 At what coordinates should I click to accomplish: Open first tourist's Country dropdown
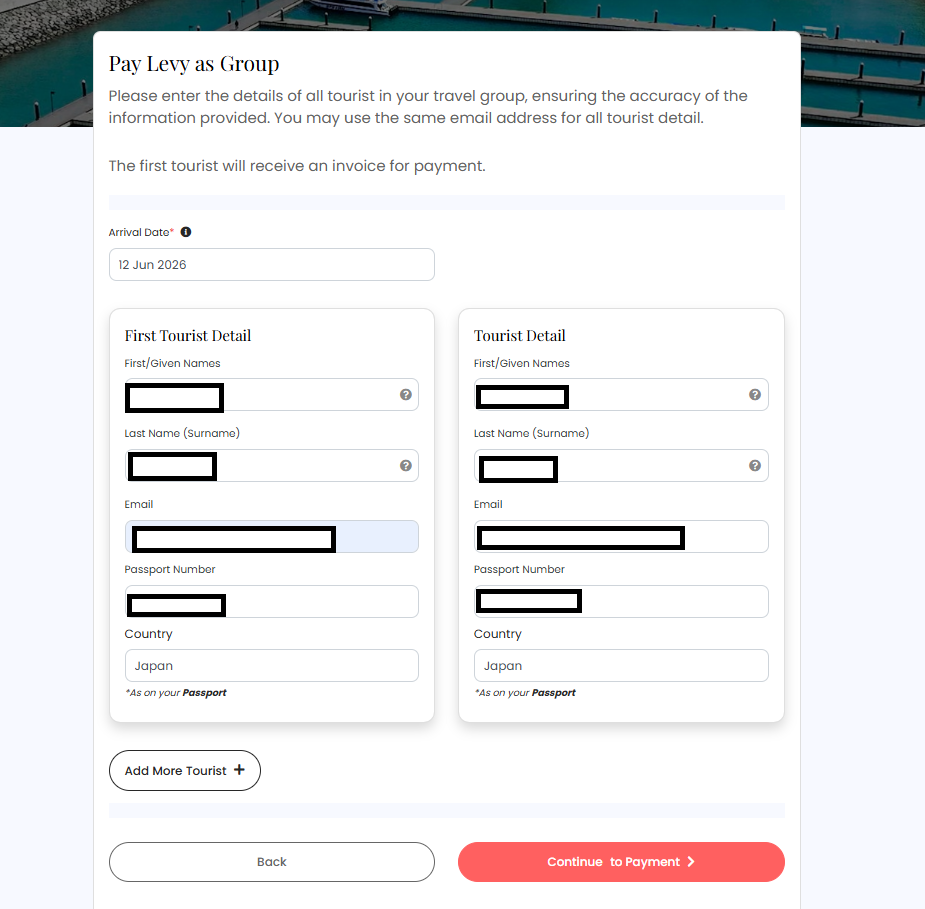tap(272, 665)
